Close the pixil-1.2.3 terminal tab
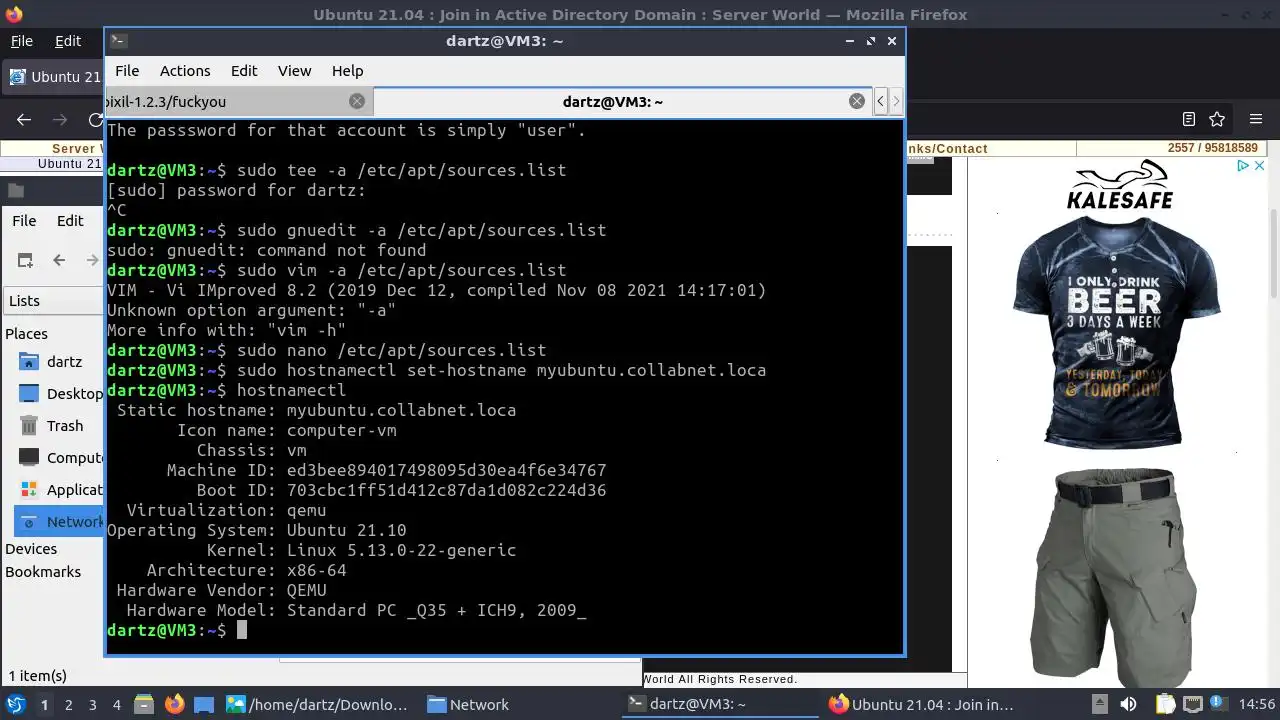 pos(357,101)
